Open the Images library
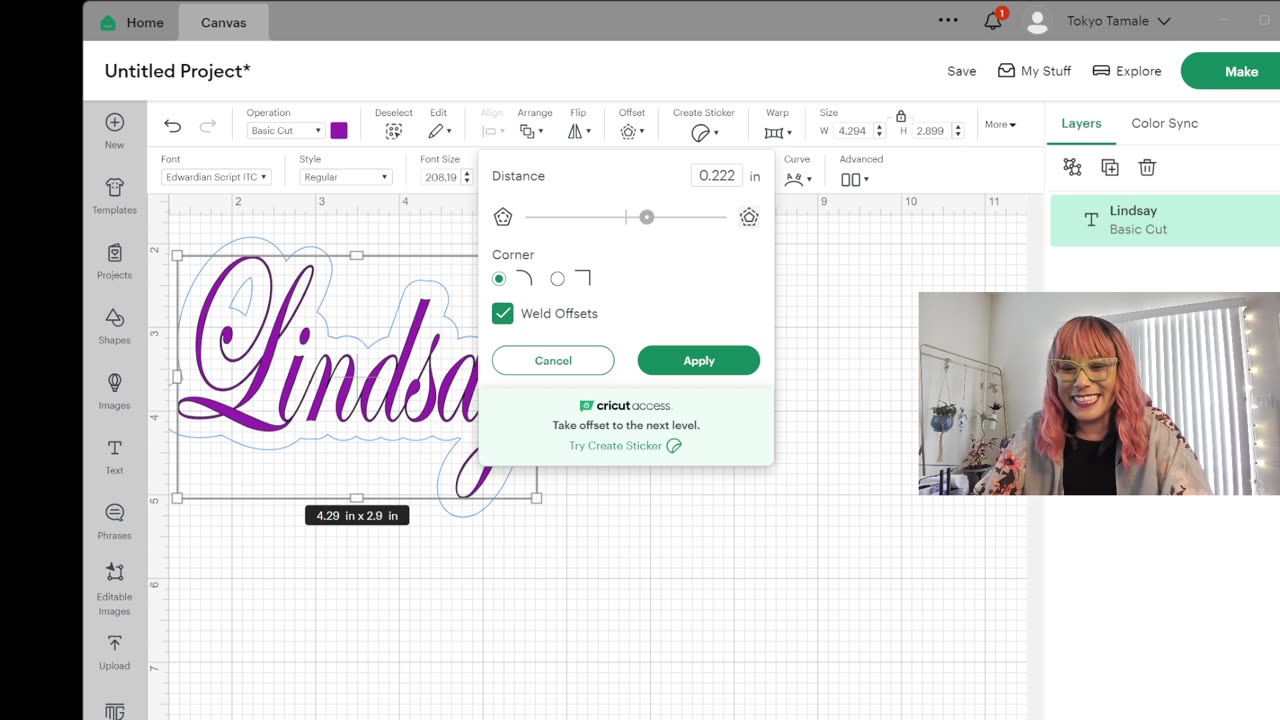1280x720 pixels. pos(114,391)
